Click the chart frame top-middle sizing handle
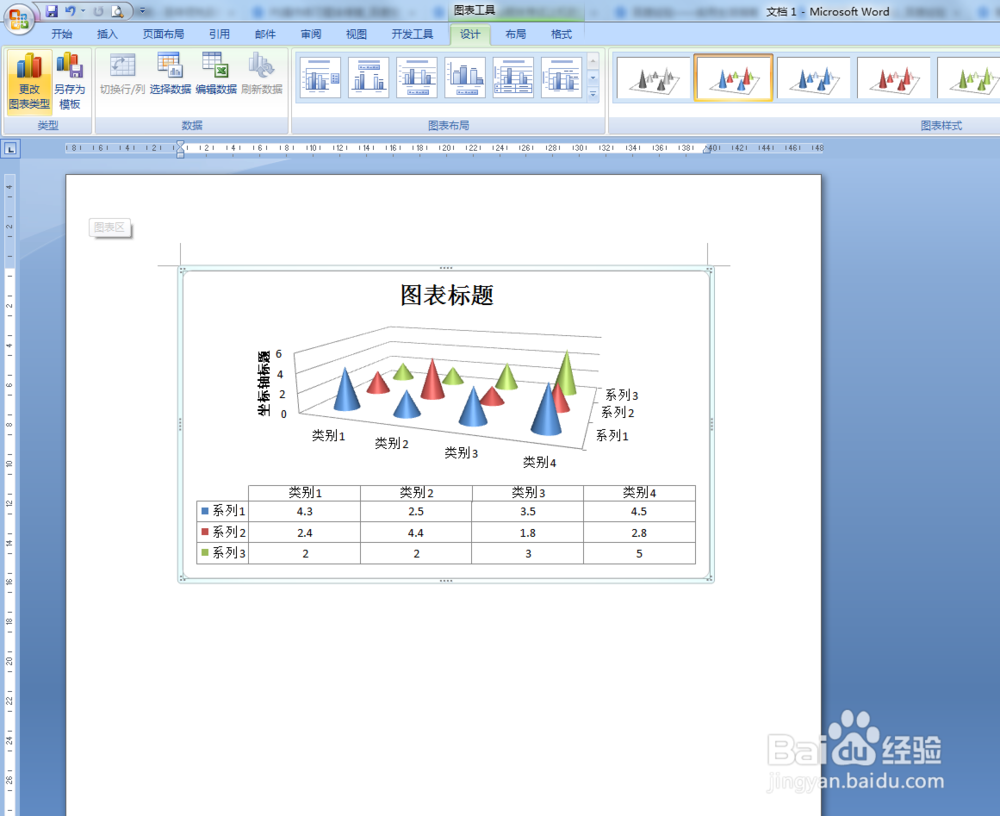Screen dimensions: 1000x816 (446, 268)
